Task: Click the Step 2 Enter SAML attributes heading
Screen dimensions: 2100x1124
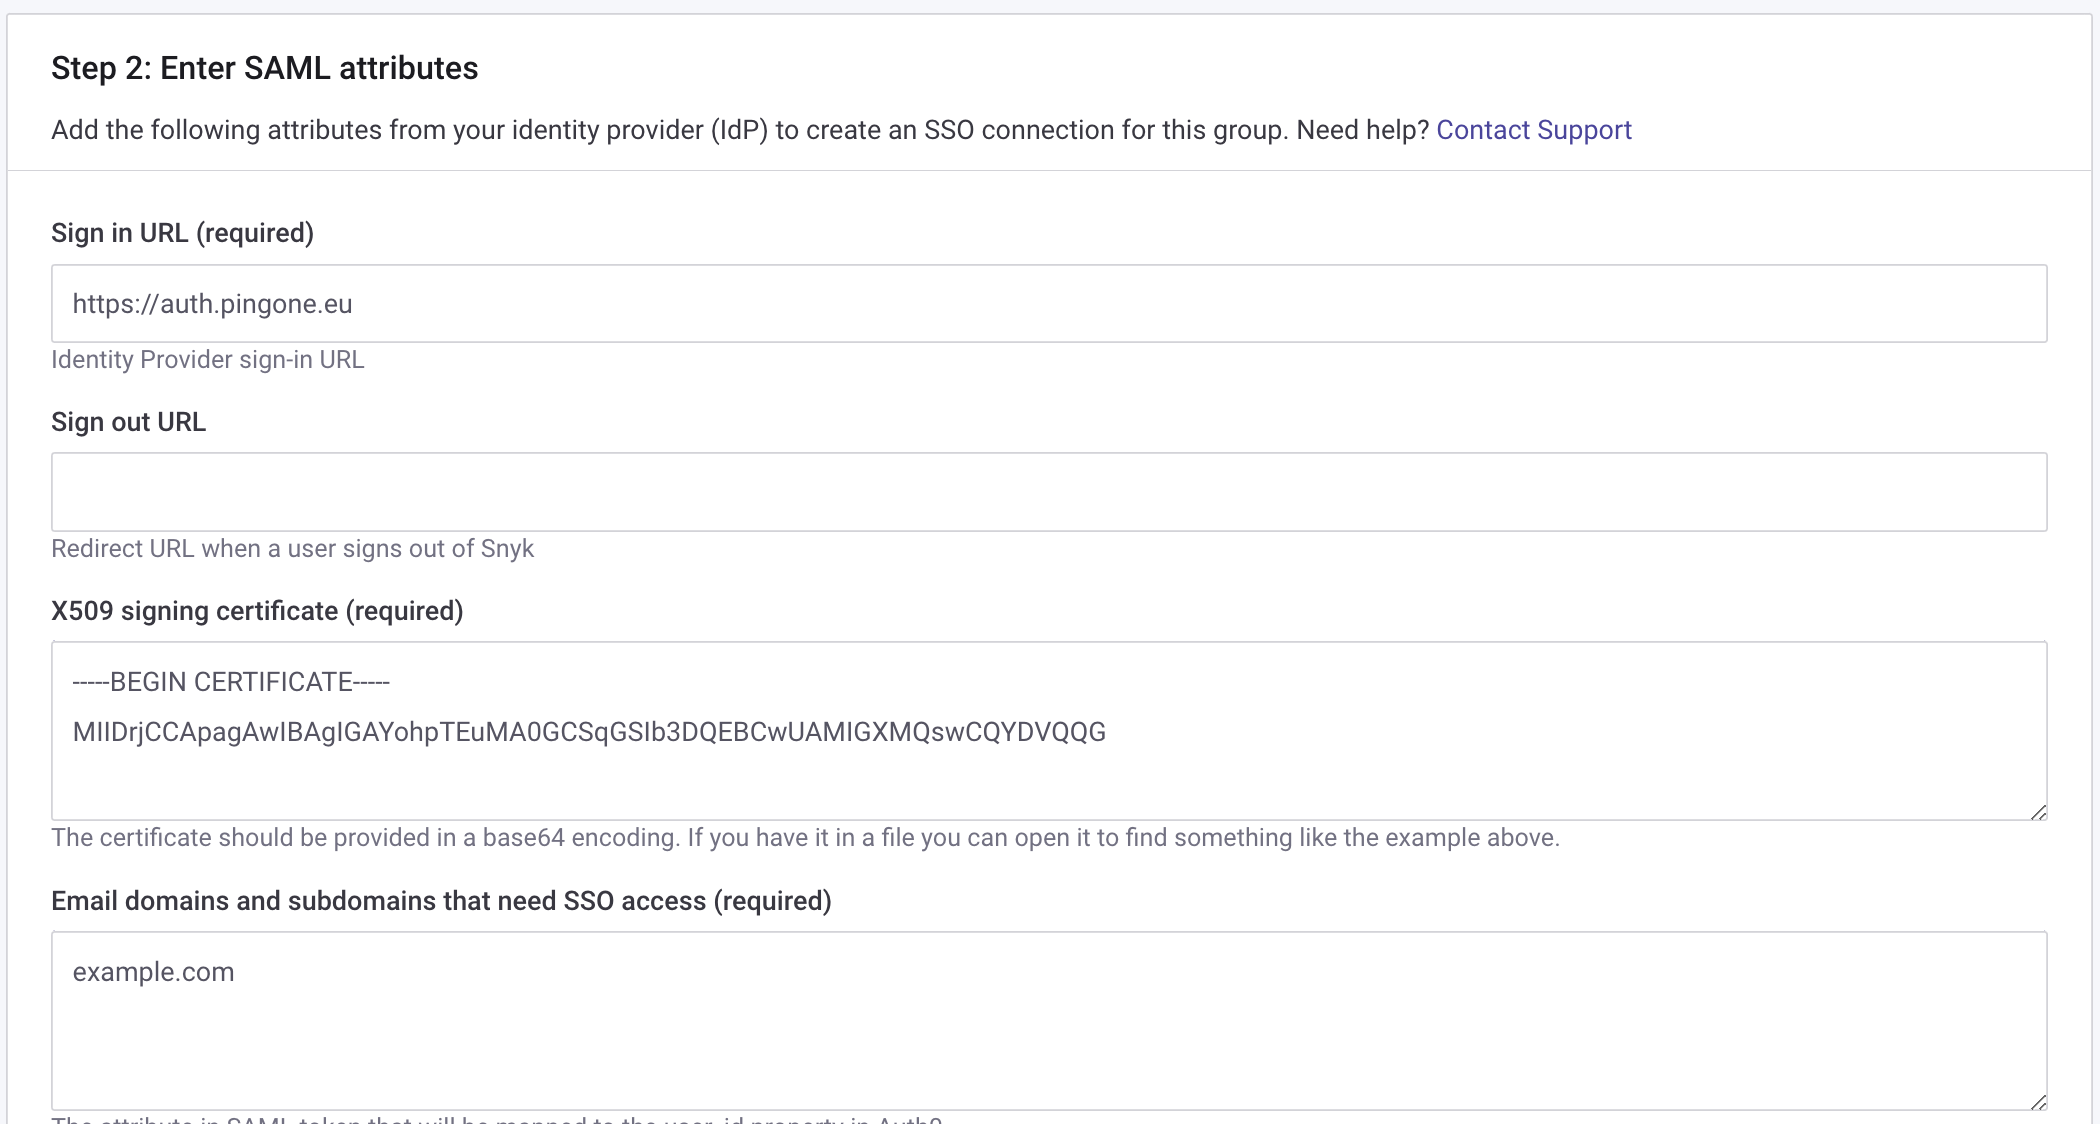Action: (x=265, y=67)
